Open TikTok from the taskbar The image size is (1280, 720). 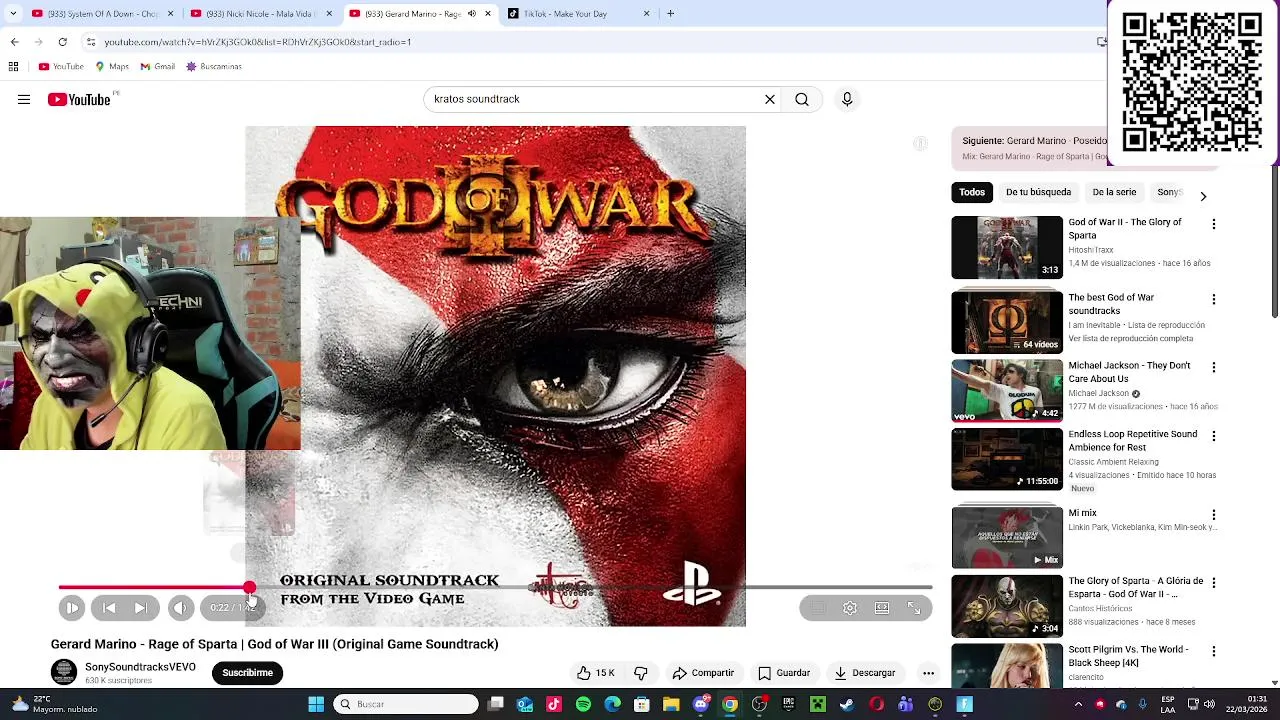[x=554, y=704]
